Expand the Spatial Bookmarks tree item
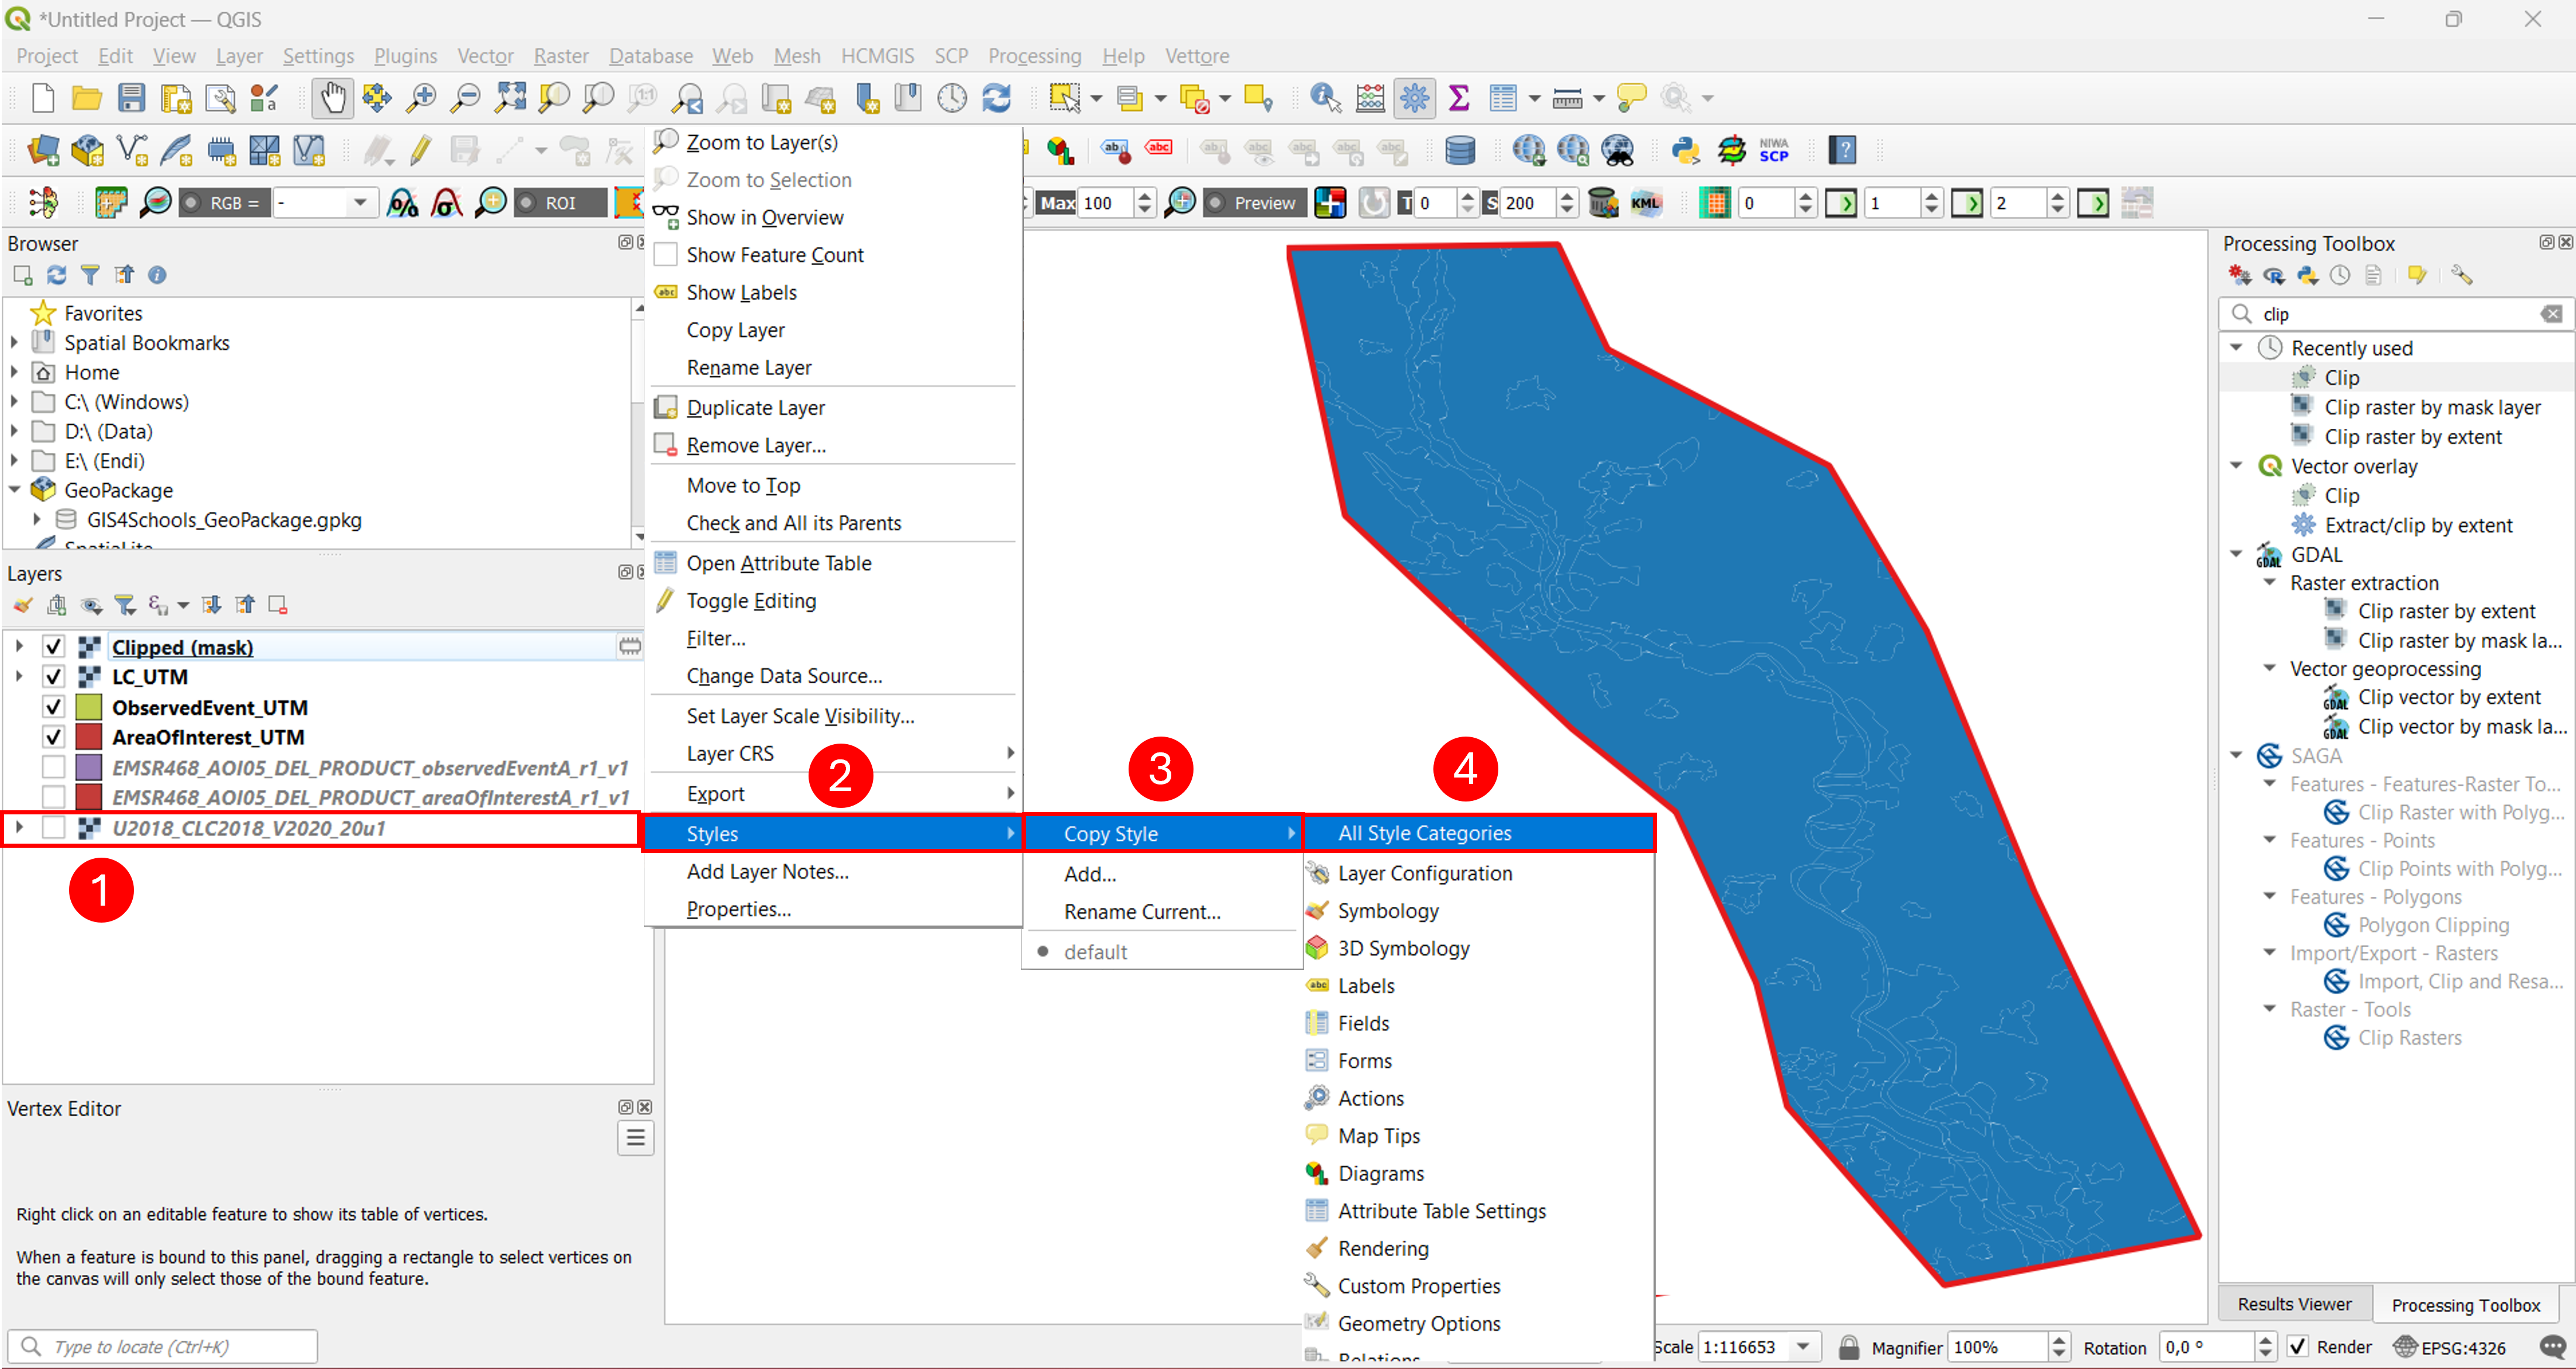 pyautogui.click(x=15, y=343)
